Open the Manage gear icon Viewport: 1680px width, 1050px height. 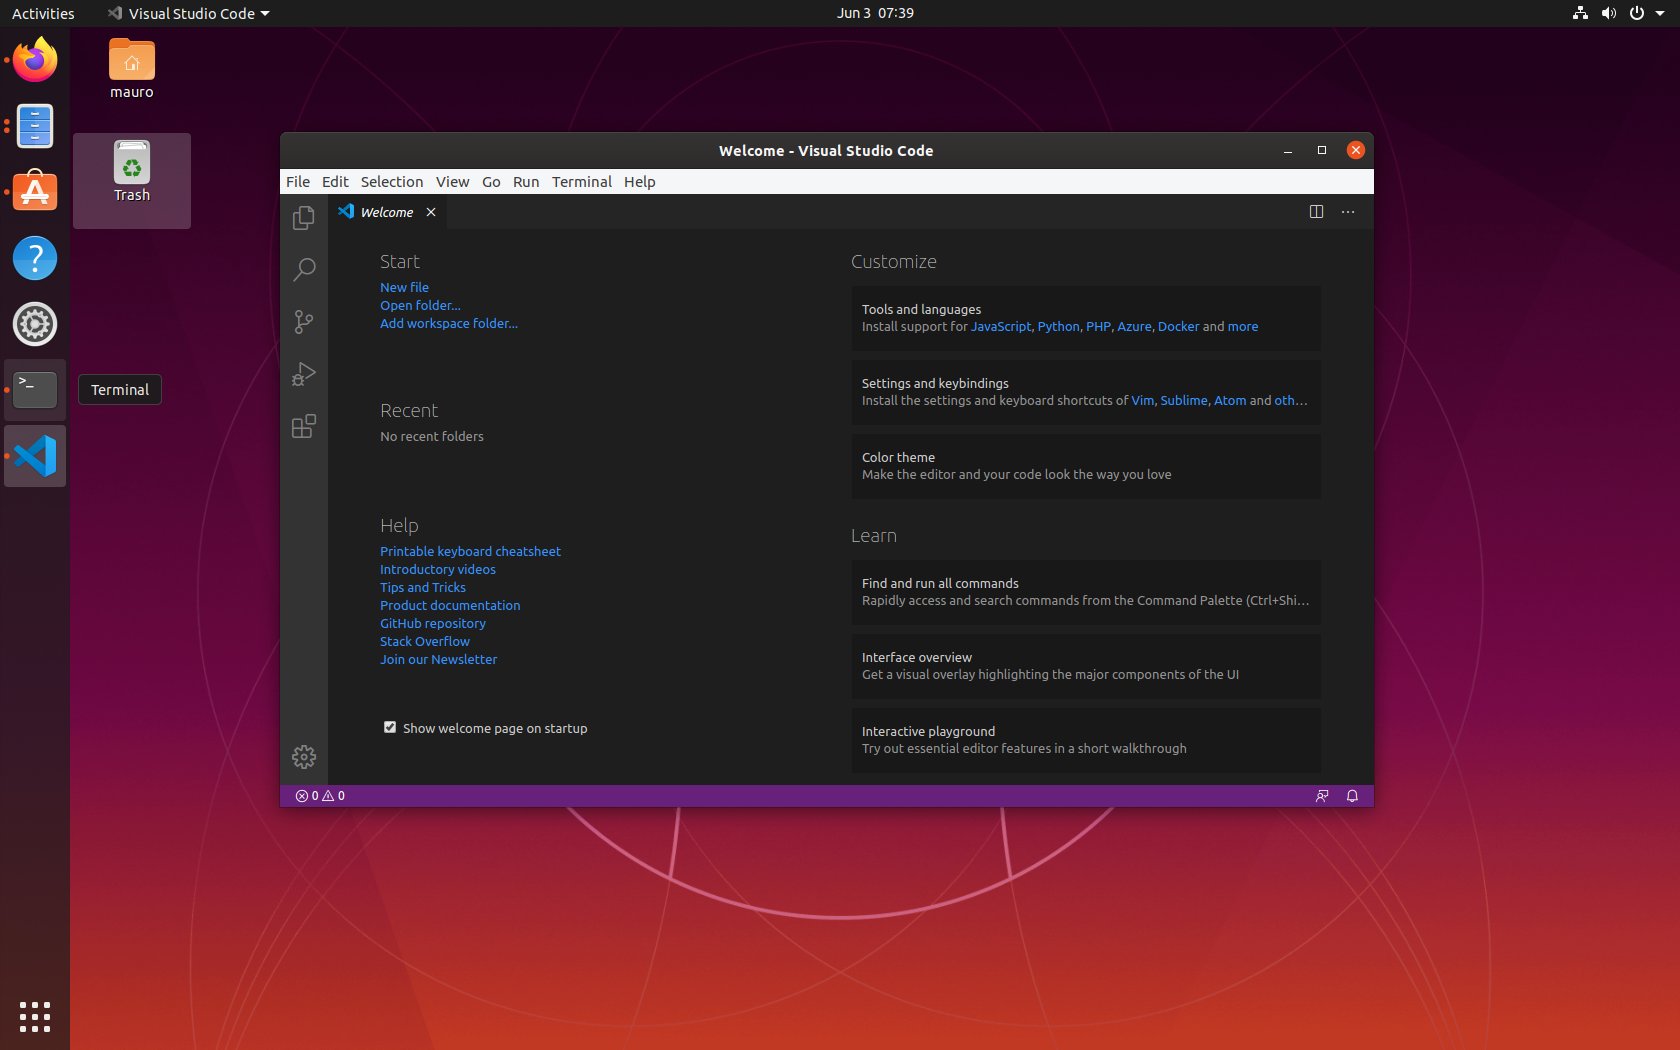click(303, 757)
